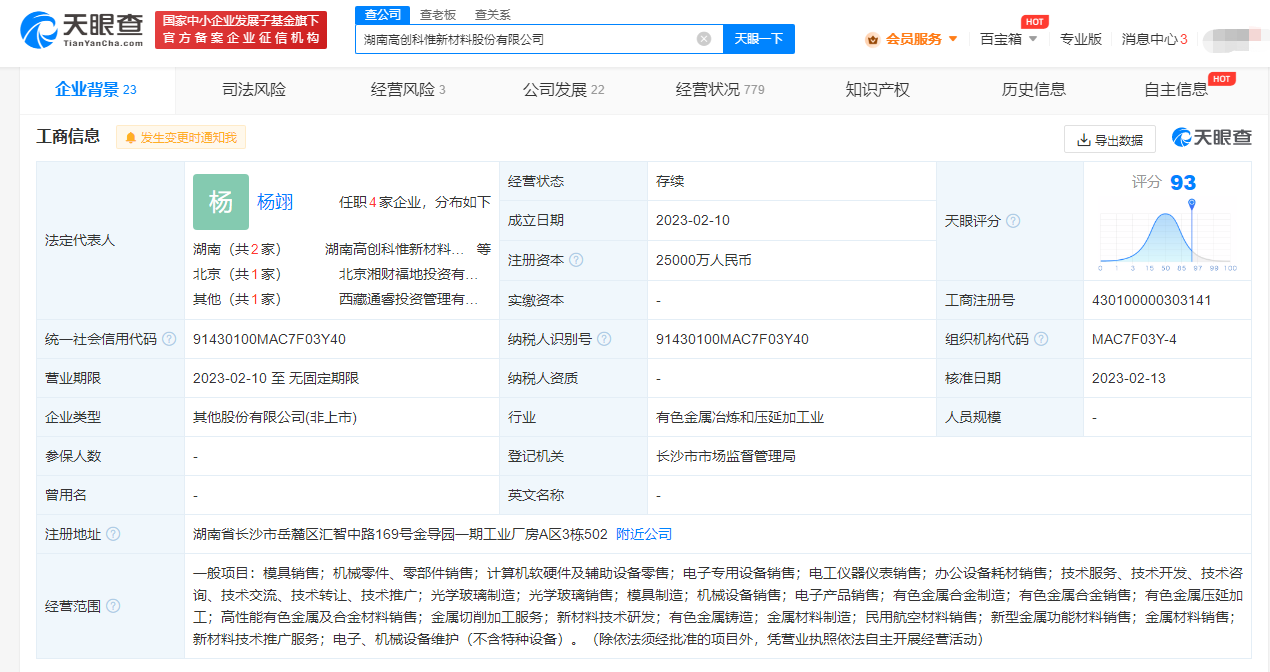The image size is (1270, 672).
Task: Select the score value 93
Action: [x=1183, y=182]
